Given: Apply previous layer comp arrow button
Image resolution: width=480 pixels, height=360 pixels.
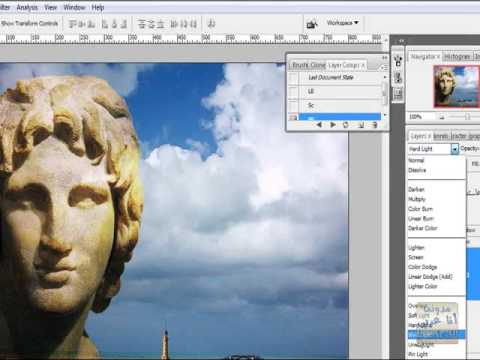Looking at the screenshot, I should [x=319, y=125].
